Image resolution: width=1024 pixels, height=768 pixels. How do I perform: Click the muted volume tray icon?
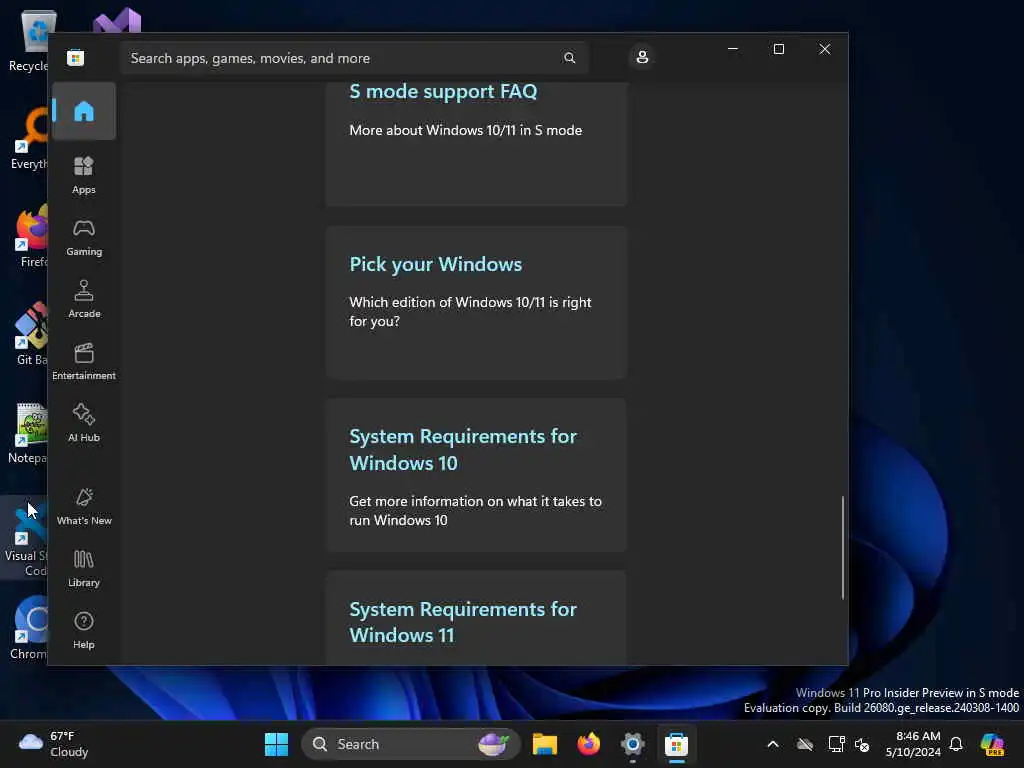point(862,744)
